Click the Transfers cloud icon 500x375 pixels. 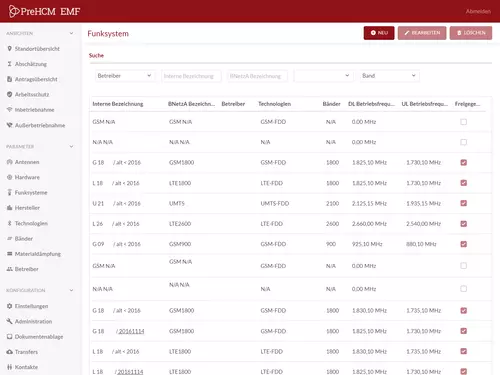point(9,352)
